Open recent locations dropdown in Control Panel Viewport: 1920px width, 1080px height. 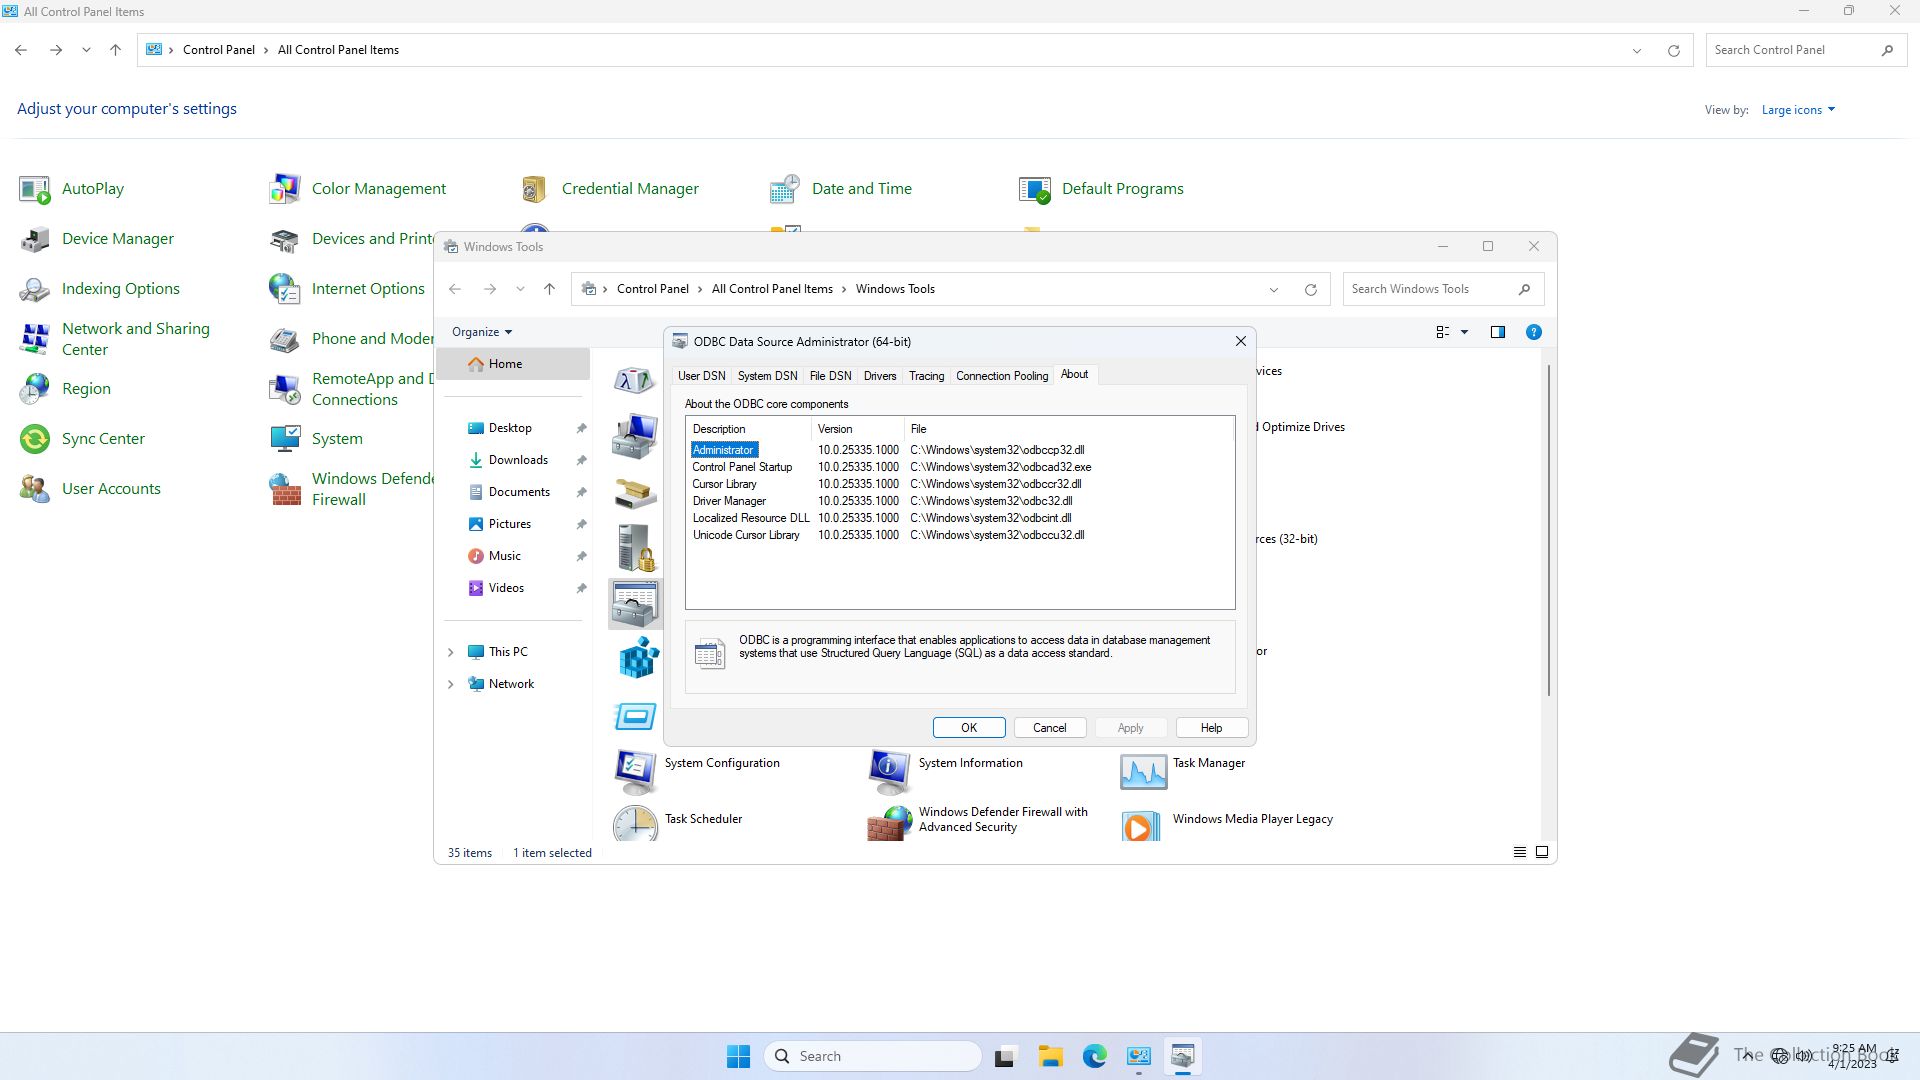86,50
